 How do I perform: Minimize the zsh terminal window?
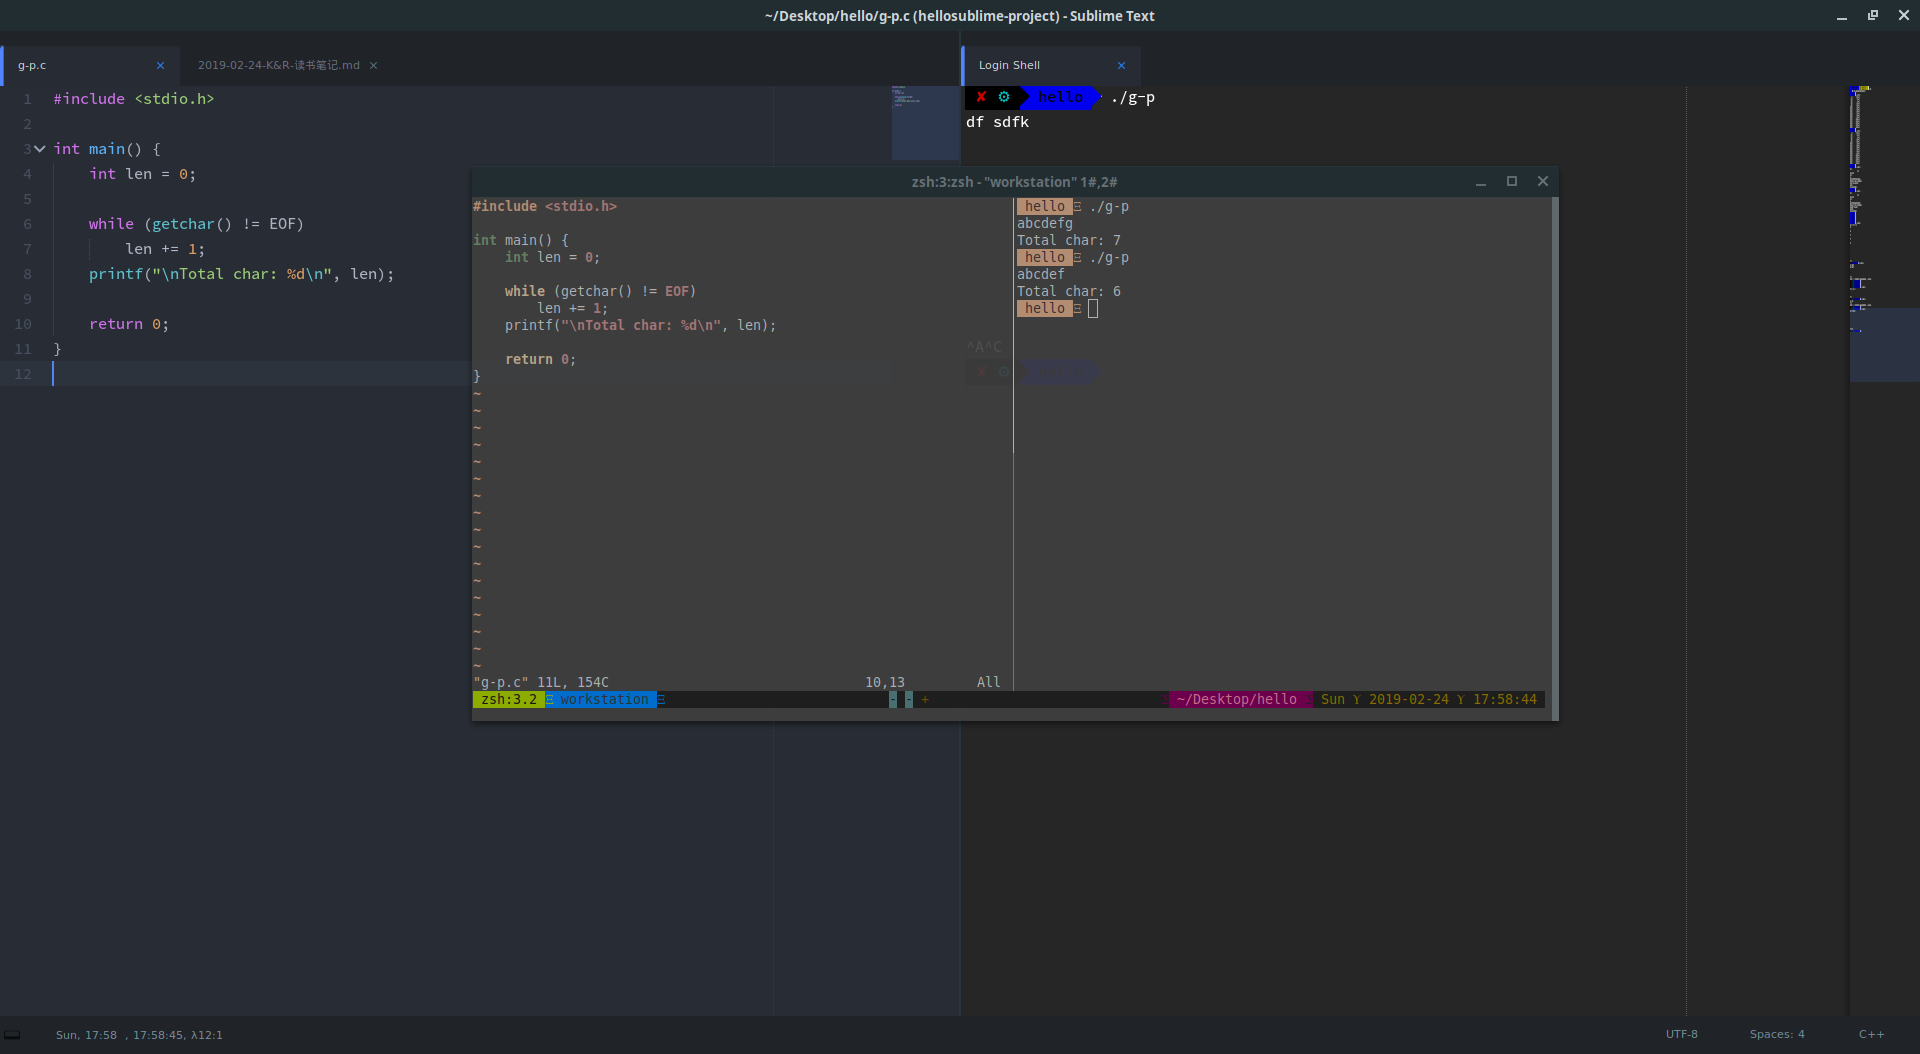tap(1481, 182)
